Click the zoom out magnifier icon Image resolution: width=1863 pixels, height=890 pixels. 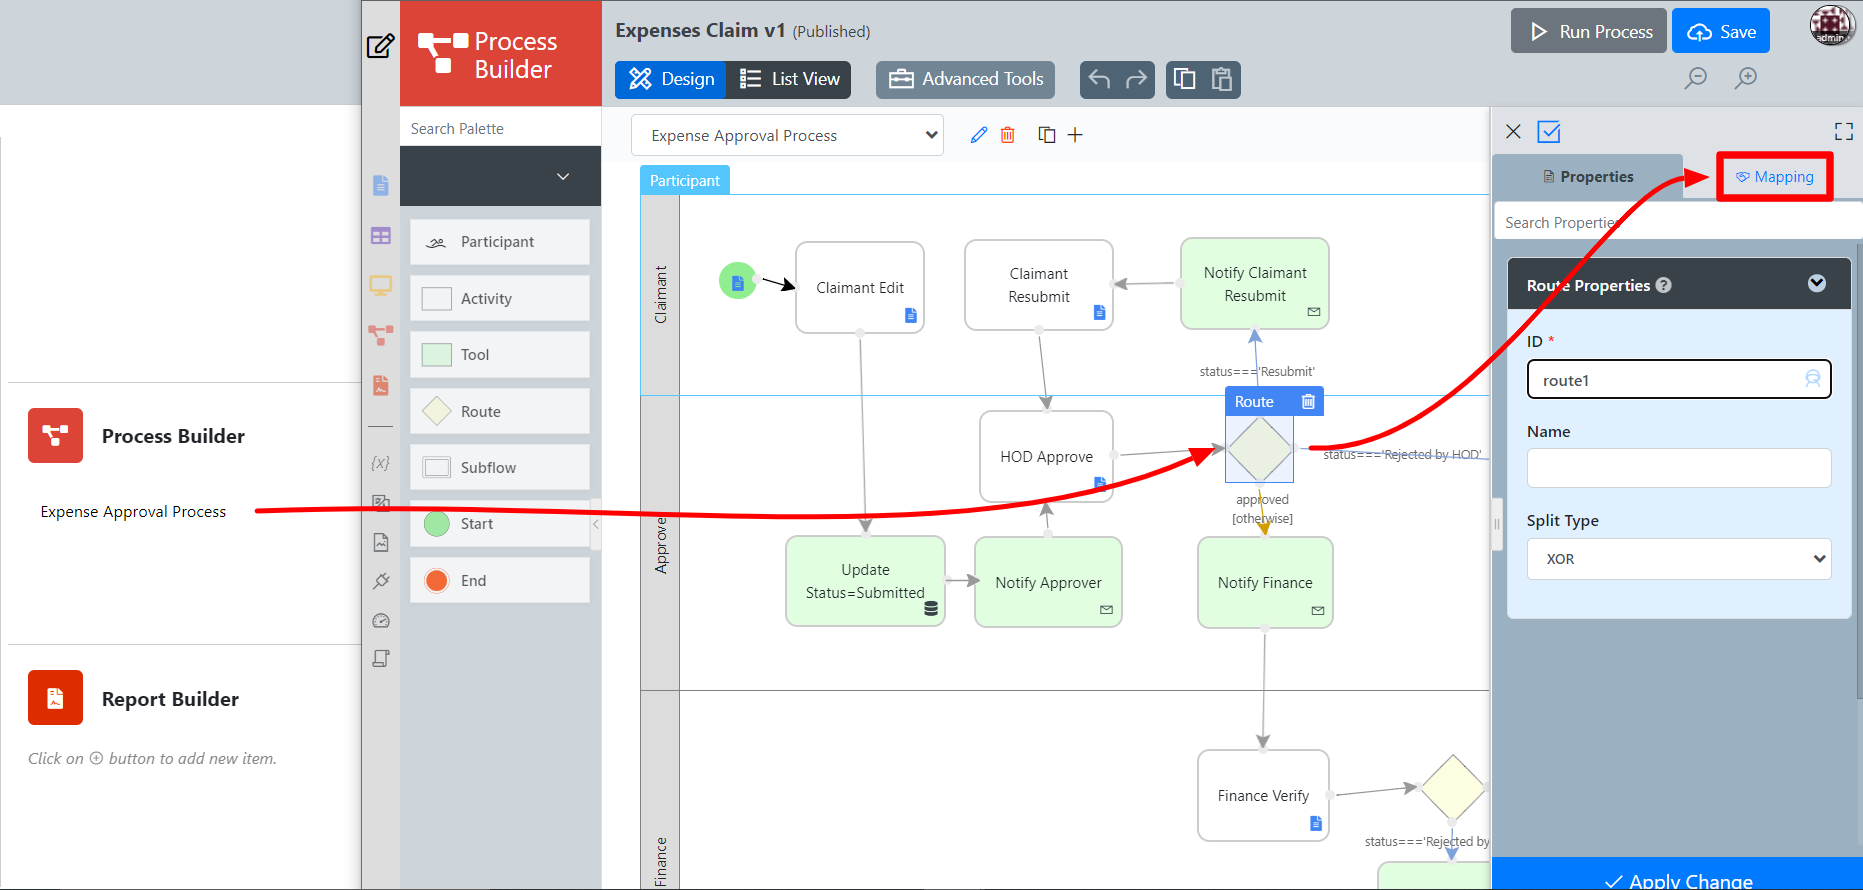[1695, 78]
